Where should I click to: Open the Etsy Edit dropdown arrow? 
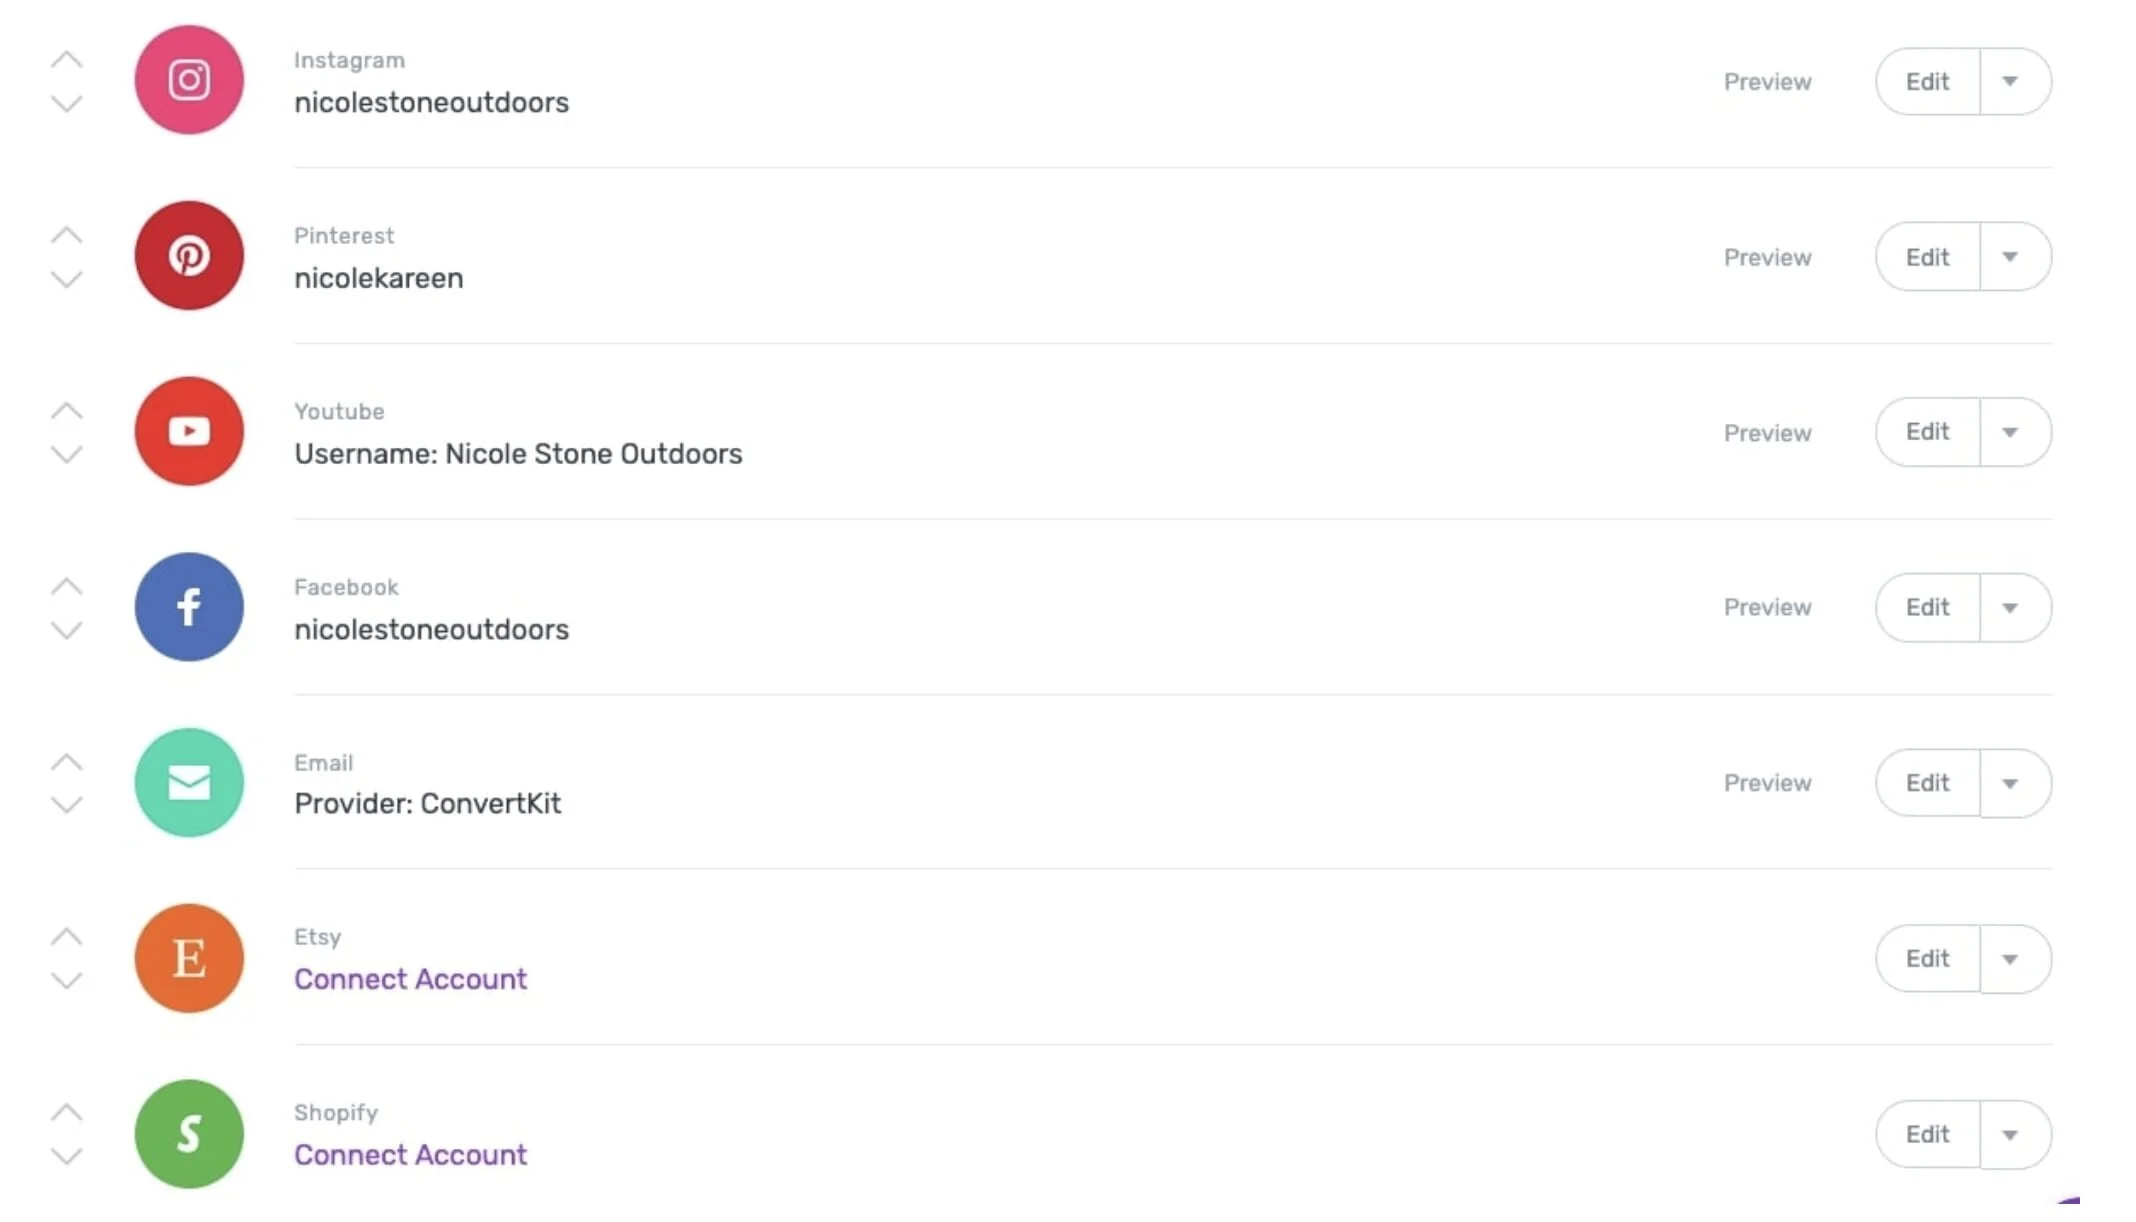[2011, 959]
